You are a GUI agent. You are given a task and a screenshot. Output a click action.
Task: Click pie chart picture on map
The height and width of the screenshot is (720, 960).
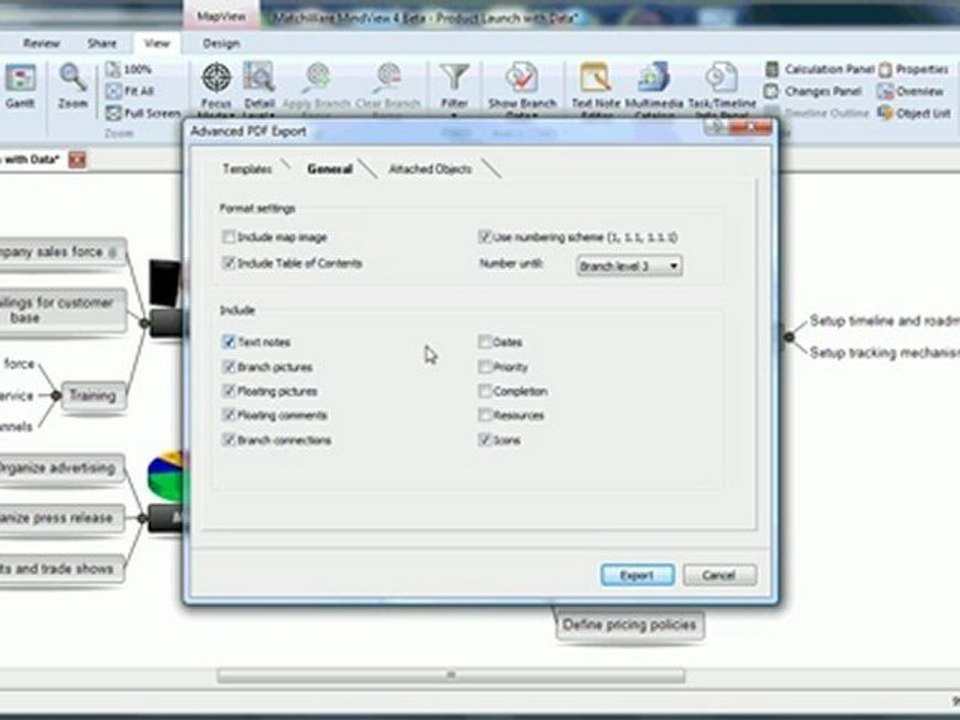166,477
